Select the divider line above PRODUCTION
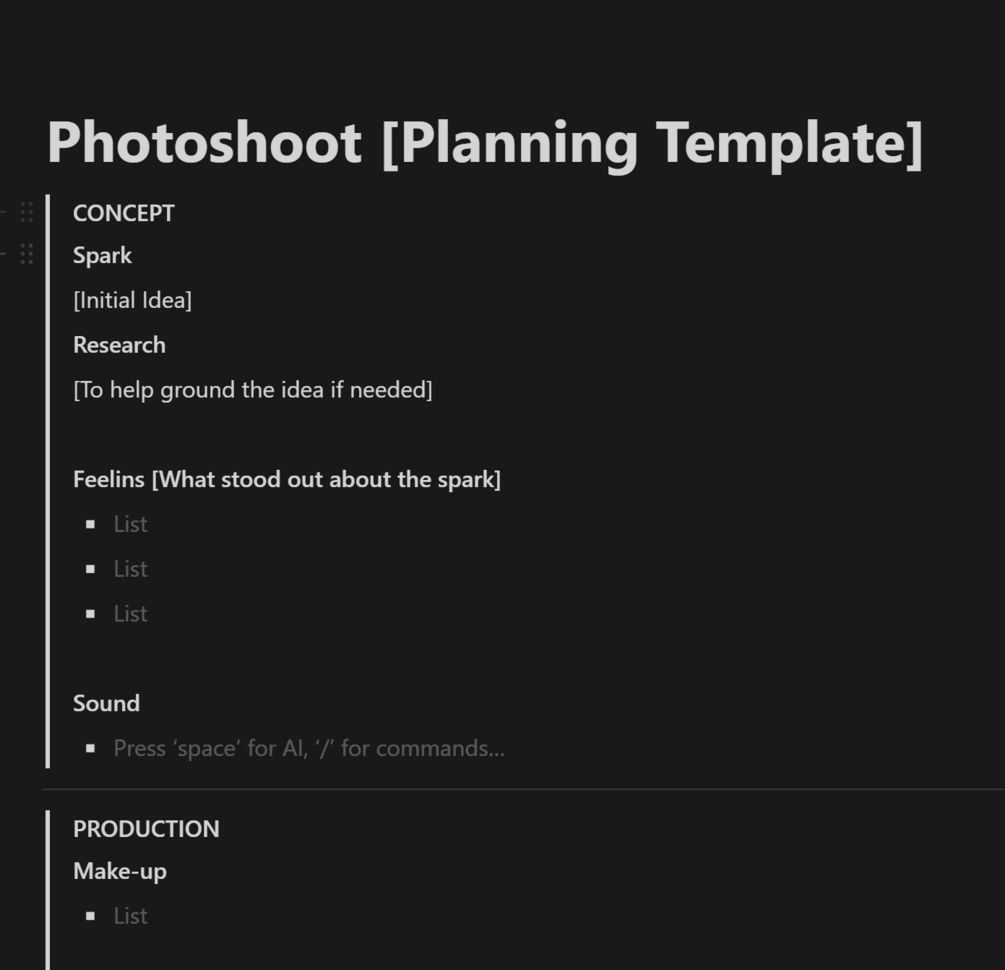This screenshot has width=1005, height=970. click(x=520, y=789)
